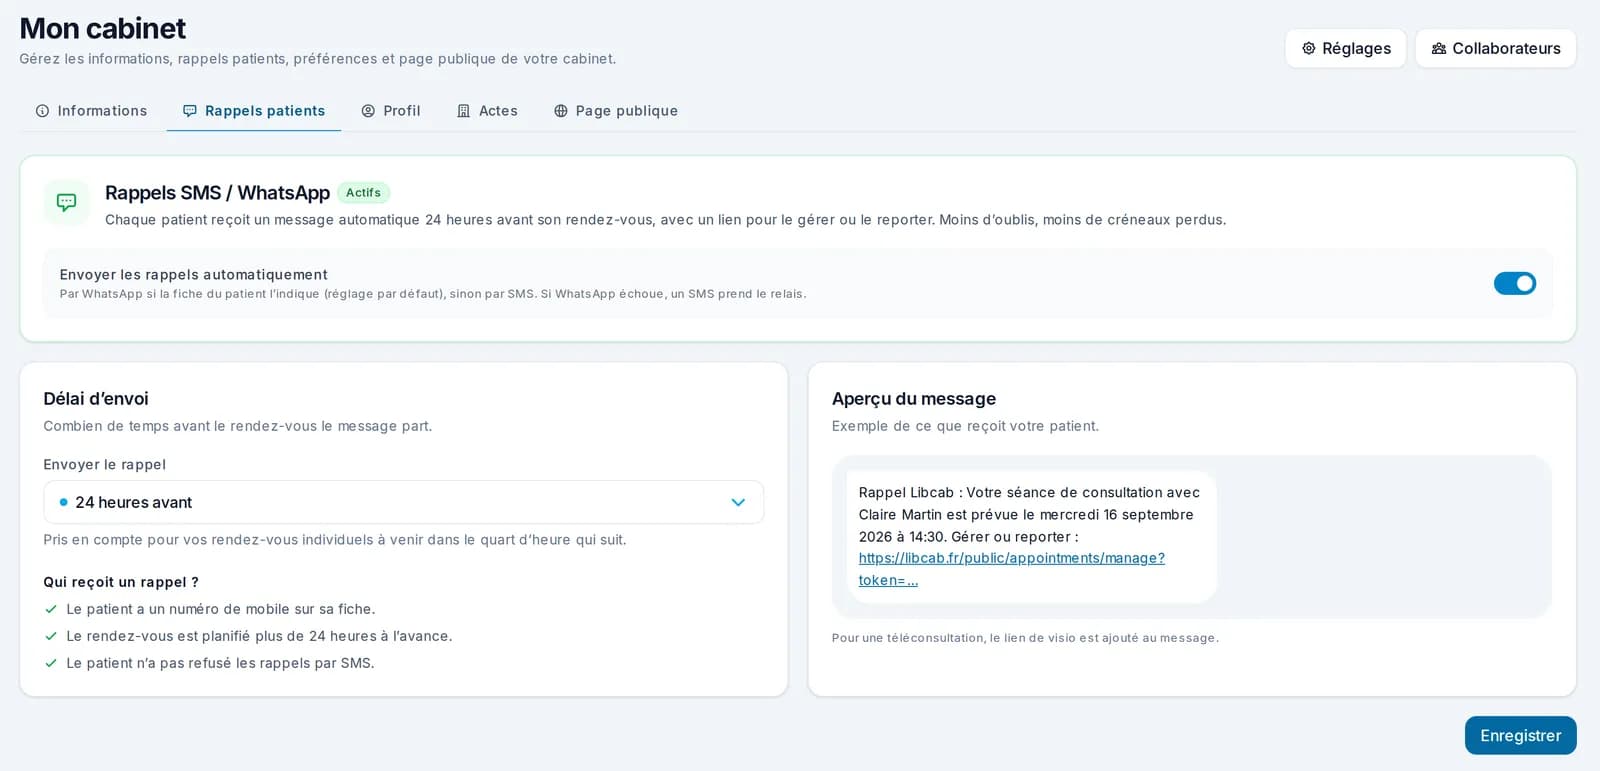
Task: Click the green message icon beside Rappels SMS / WhatsApp
Action: click(x=66, y=203)
